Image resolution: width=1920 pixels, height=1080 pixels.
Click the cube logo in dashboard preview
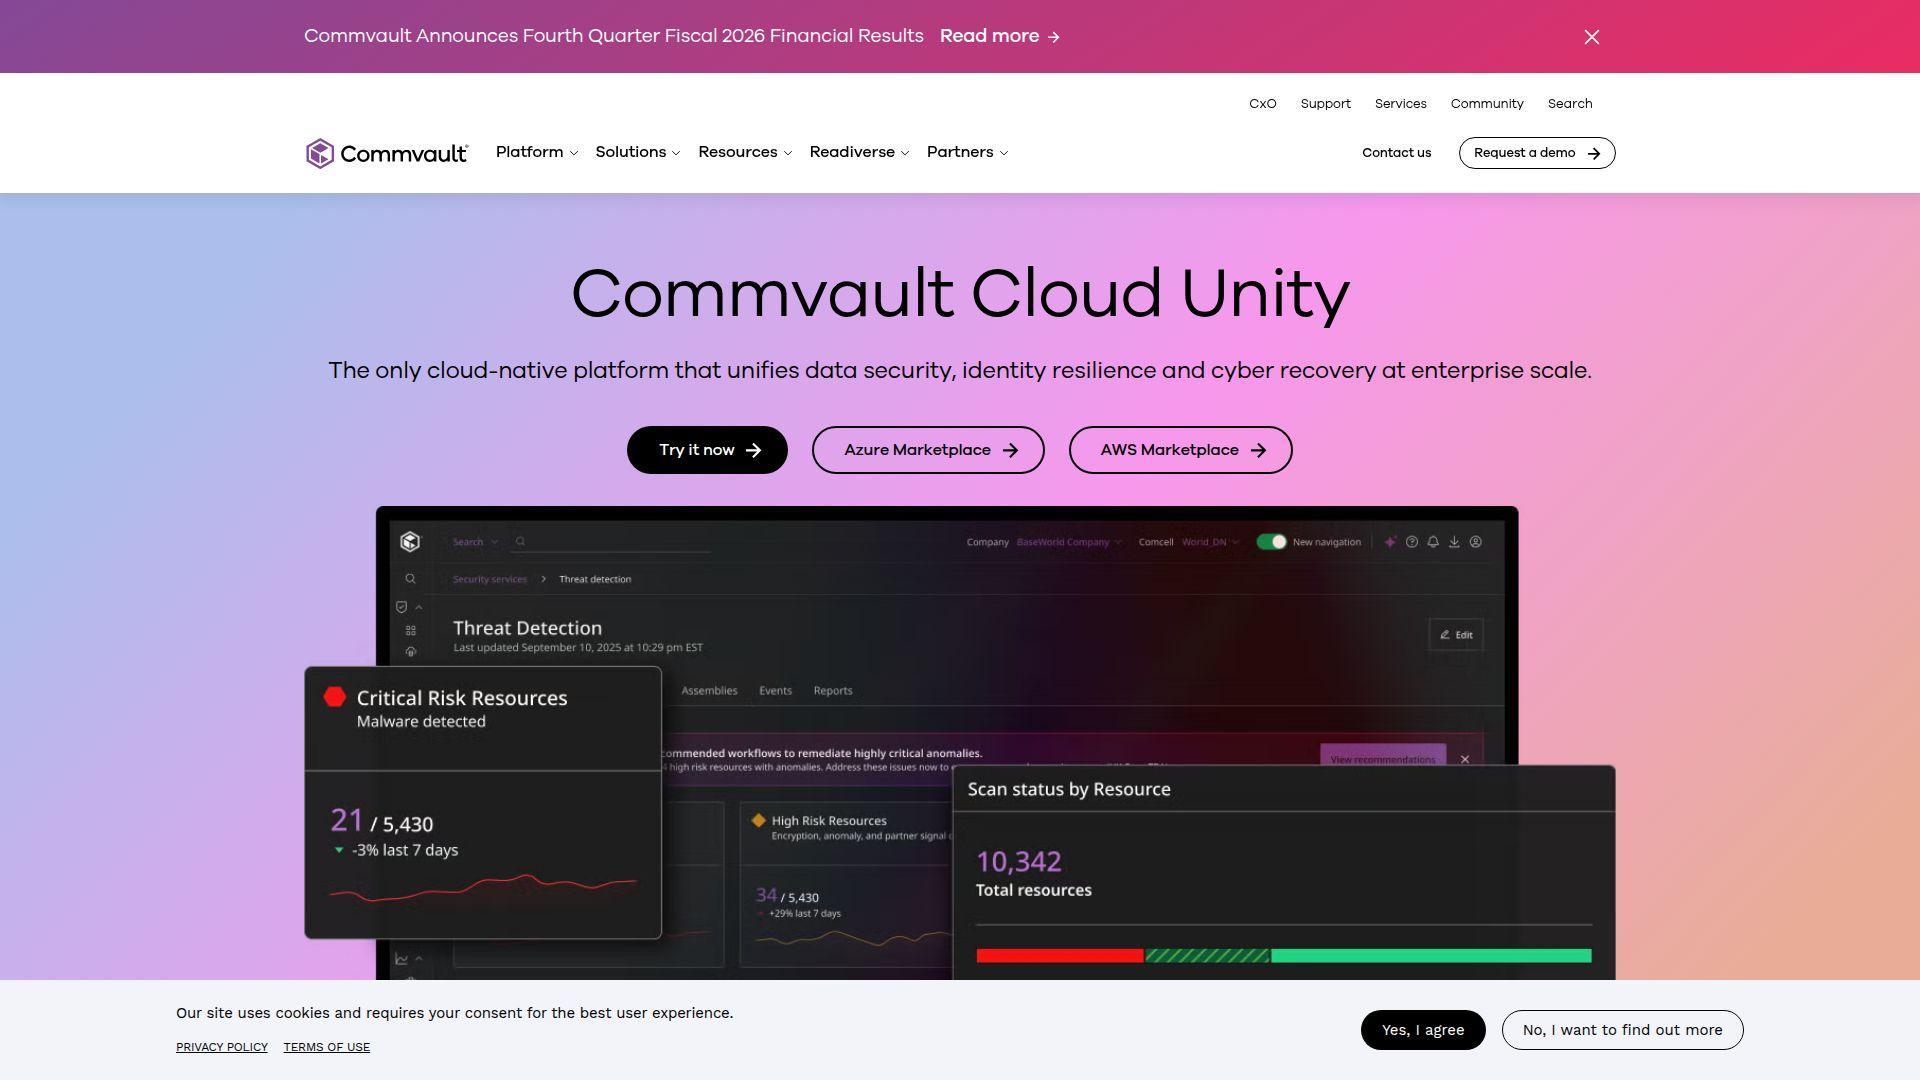(410, 541)
